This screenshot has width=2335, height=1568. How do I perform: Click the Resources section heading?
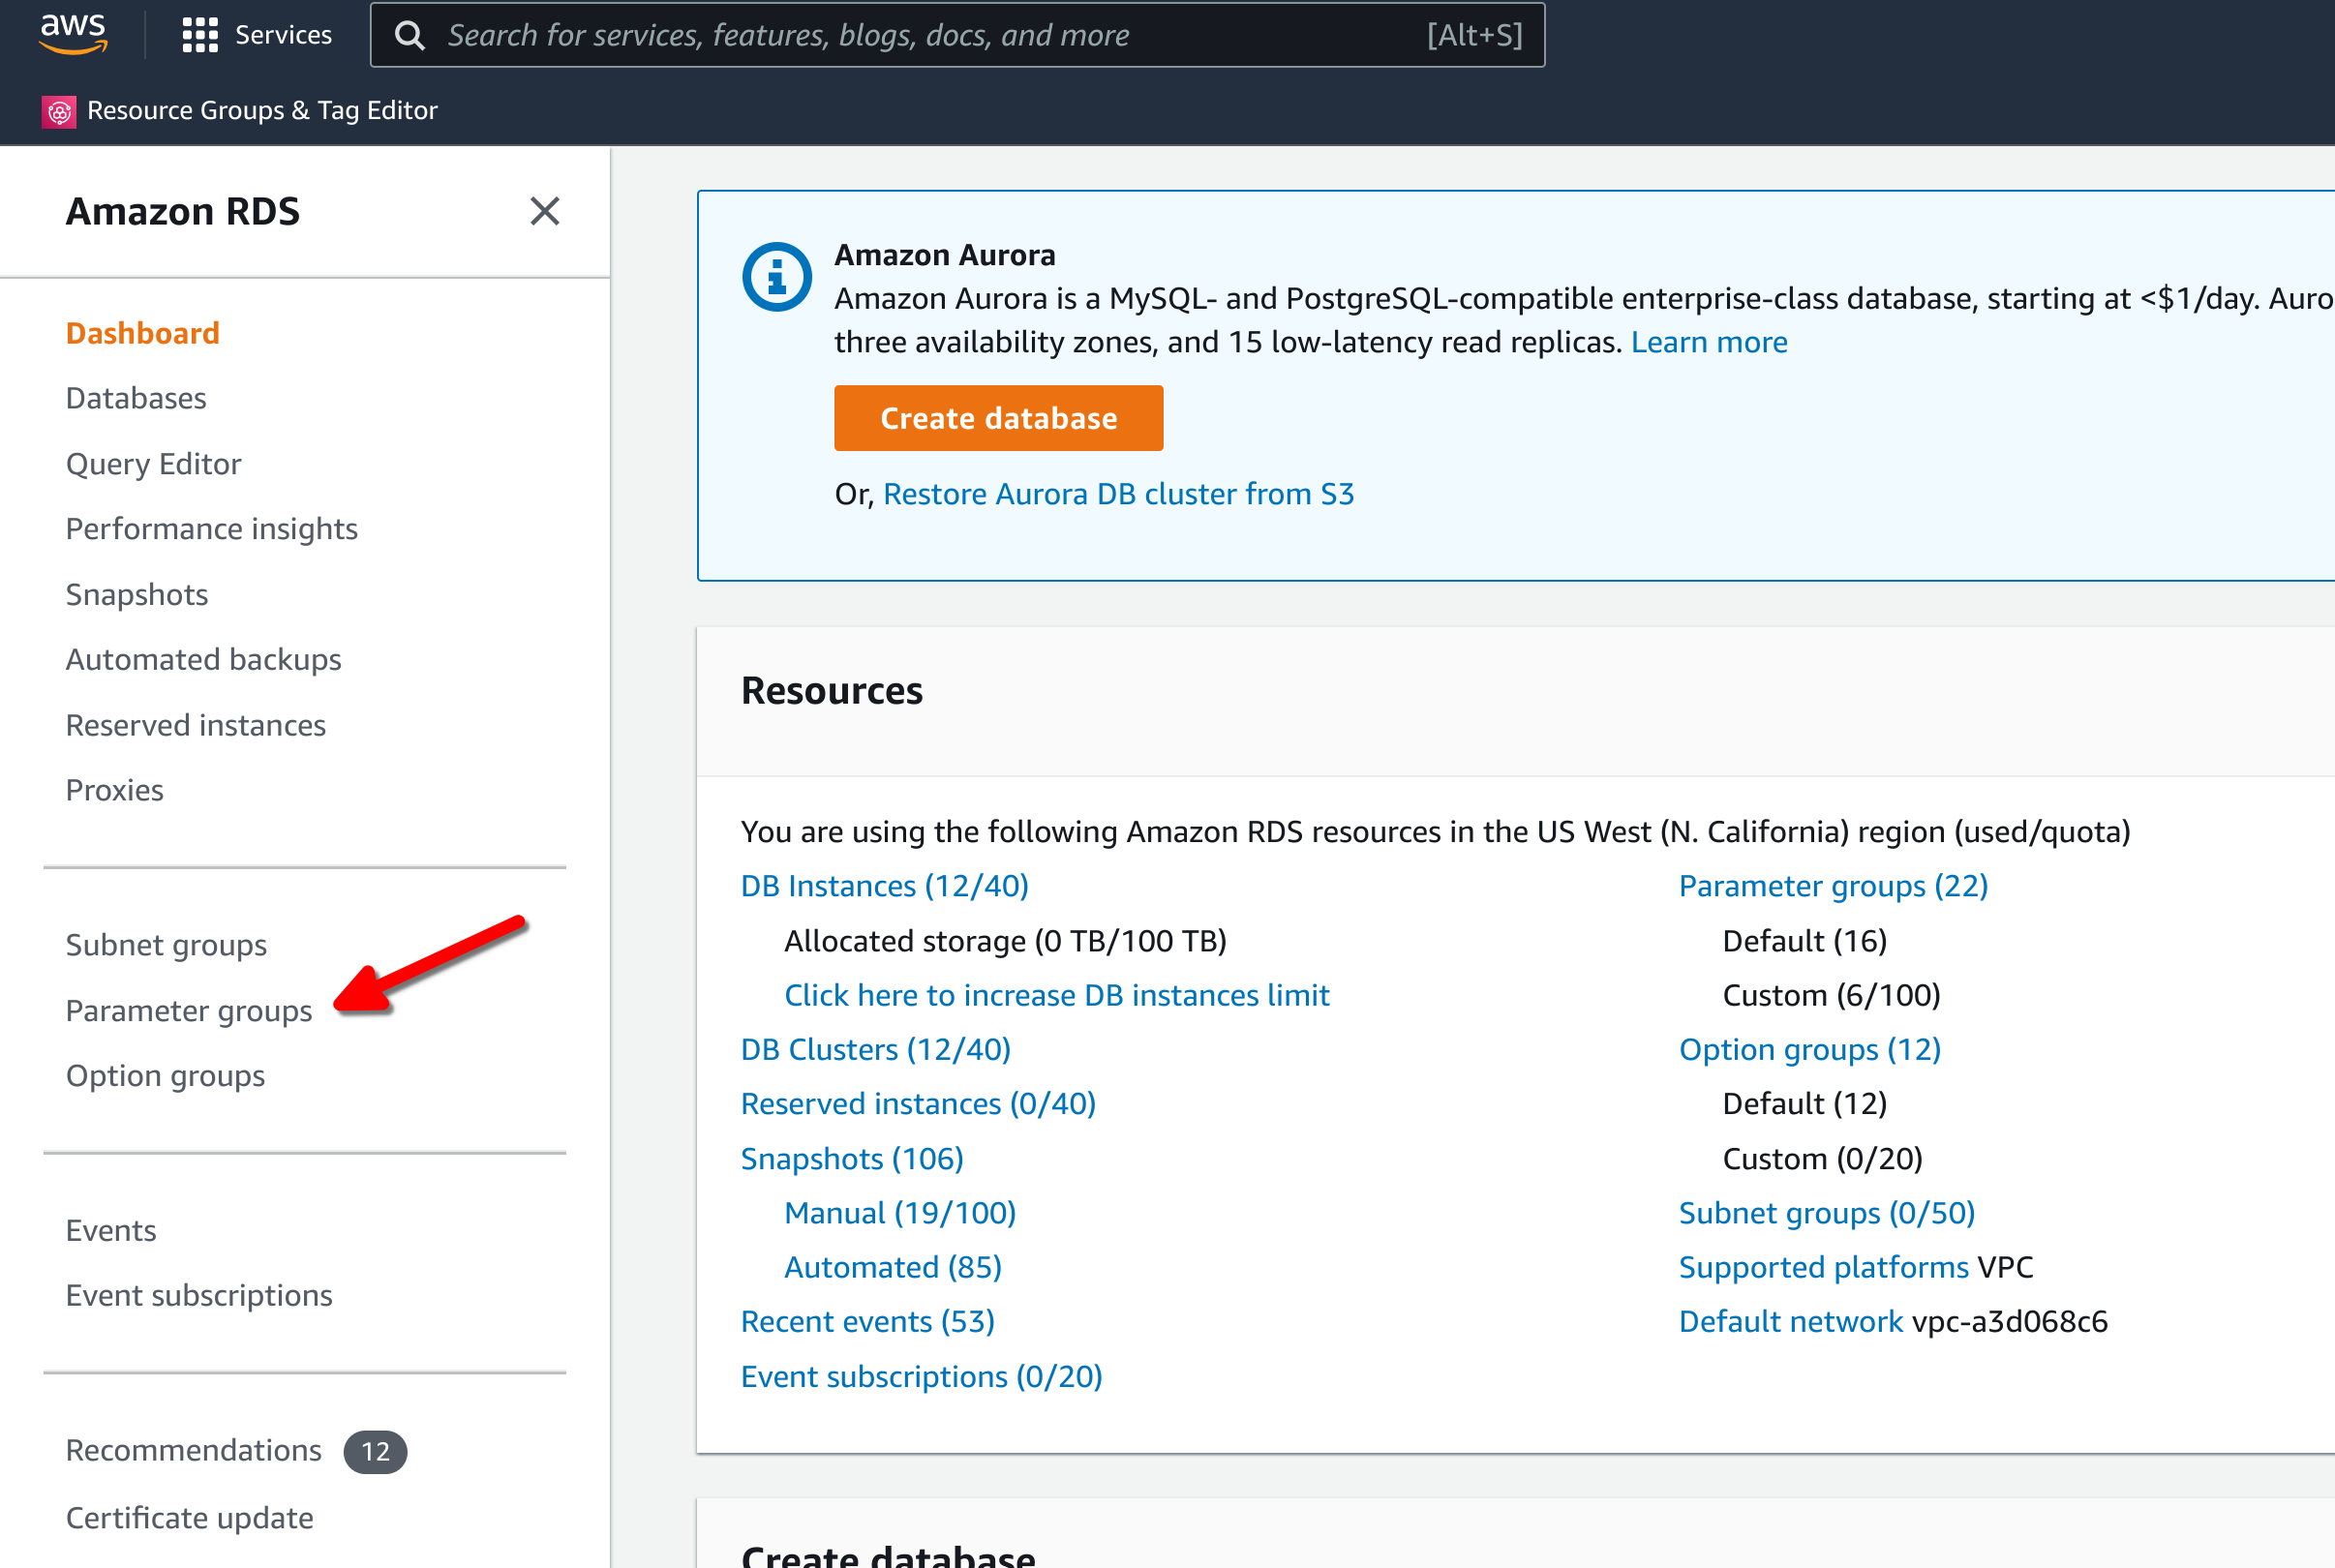(832, 691)
